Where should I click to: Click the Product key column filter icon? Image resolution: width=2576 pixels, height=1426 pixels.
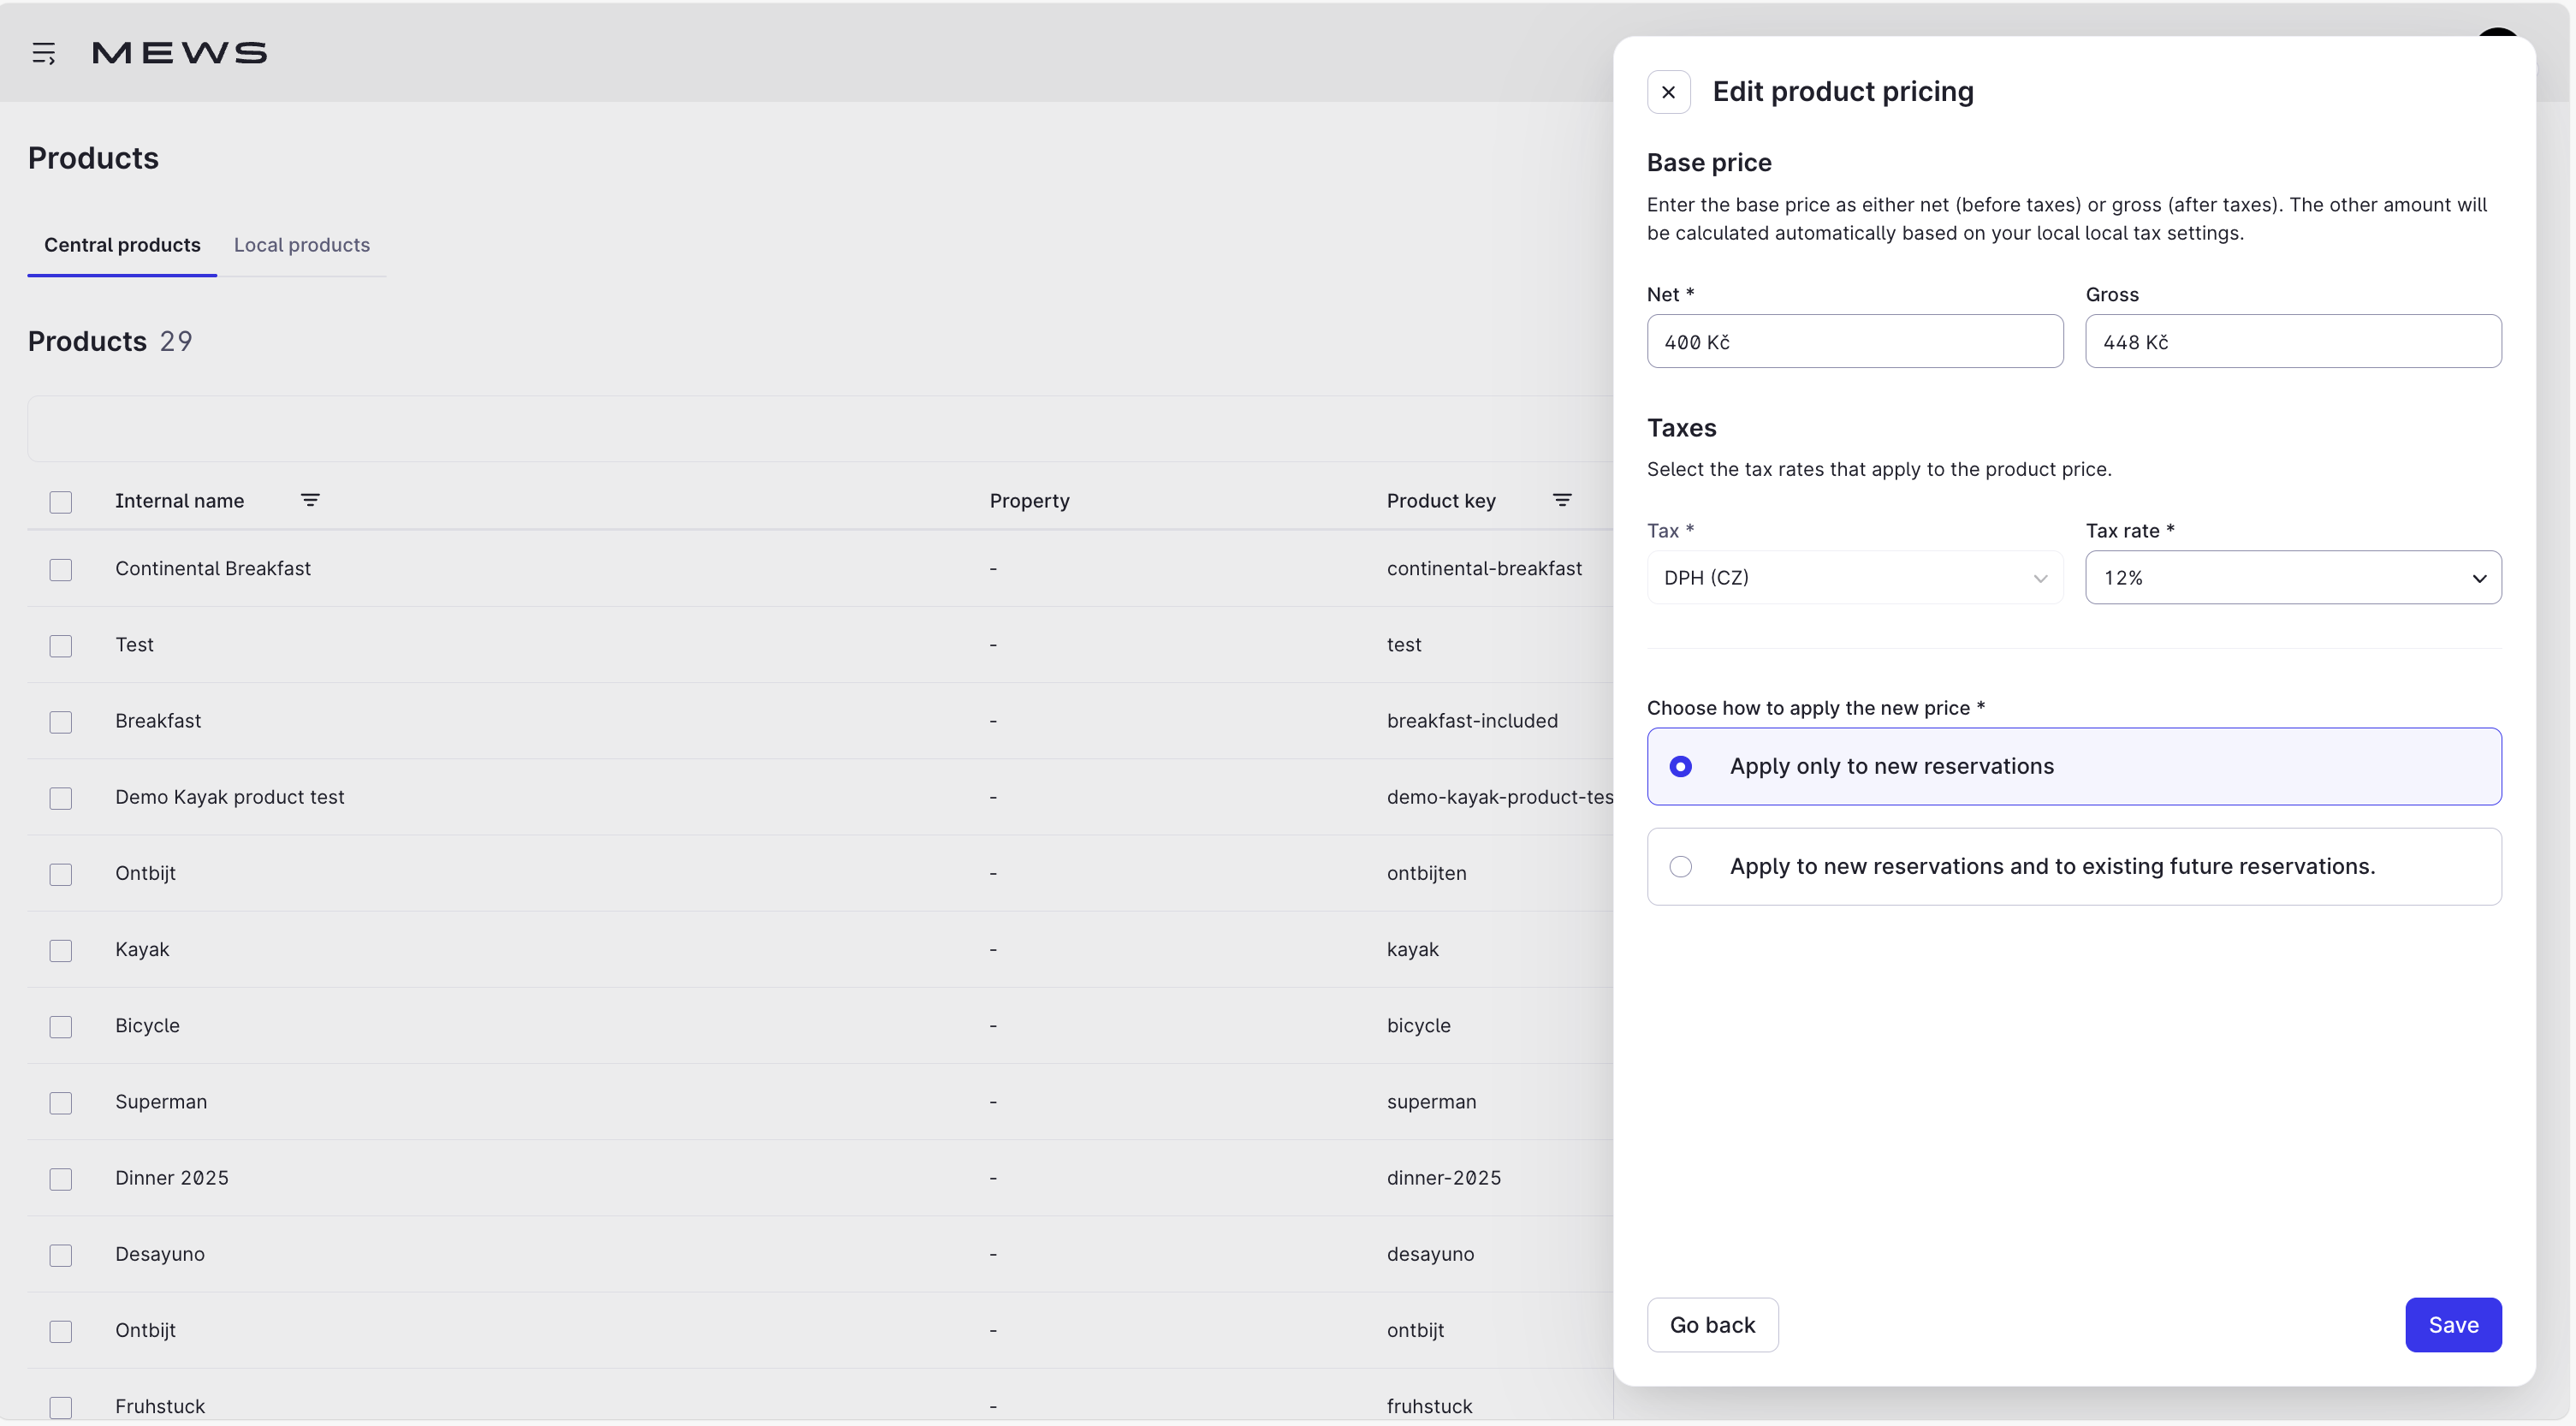(1561, 500)
